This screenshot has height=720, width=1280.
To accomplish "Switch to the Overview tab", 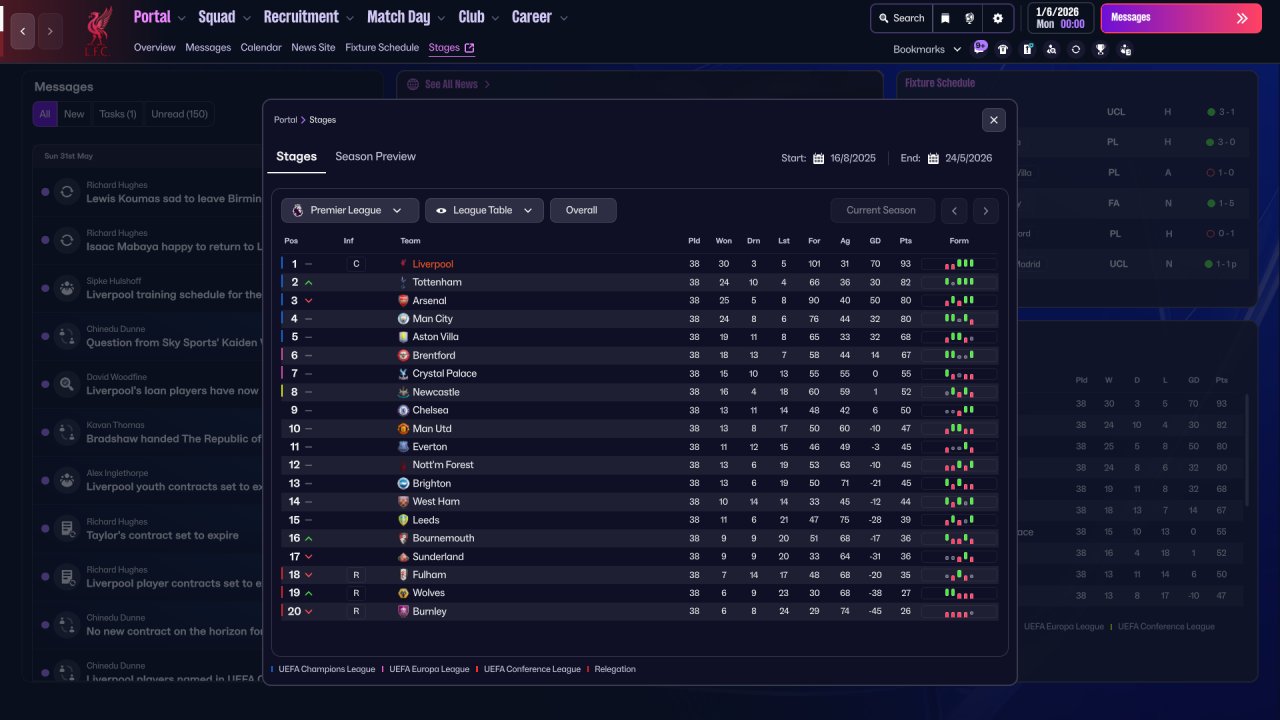I will click(x=154, y=47).
